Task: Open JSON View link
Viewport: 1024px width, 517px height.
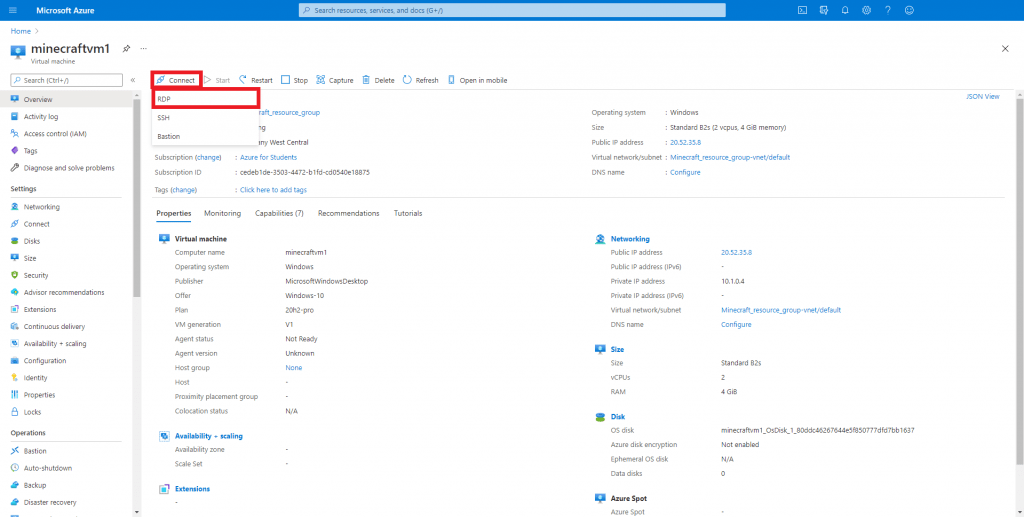Action: tap(982, 97)
